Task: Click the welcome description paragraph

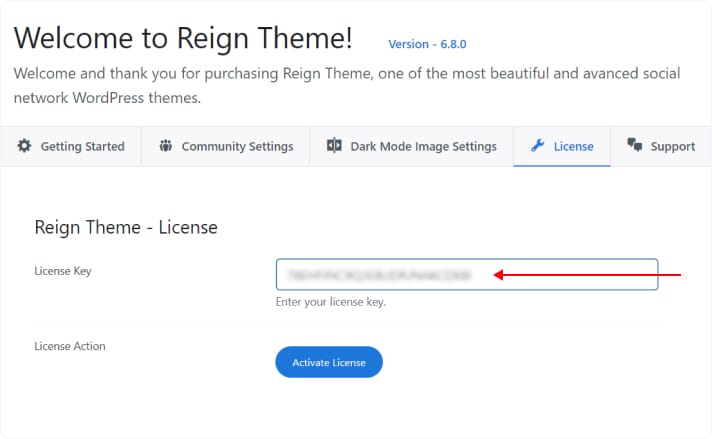Action: [x=347, y=86]
